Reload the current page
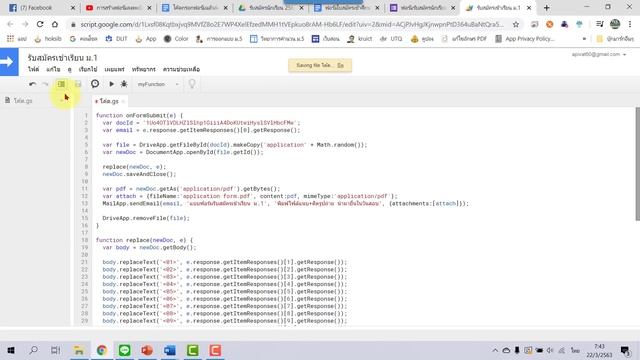The height and width of the screenshot is (360, 640). pos(40,24)
